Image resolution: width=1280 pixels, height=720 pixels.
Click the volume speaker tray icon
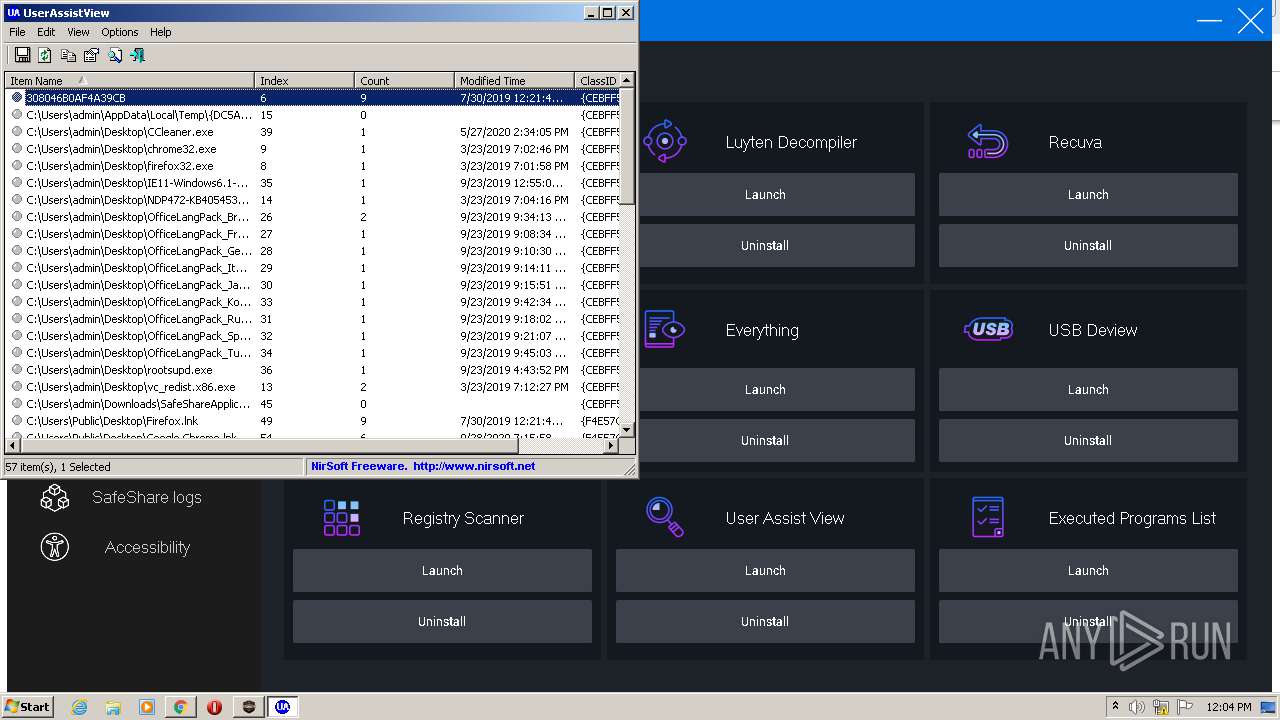[x=1138, y=707]
